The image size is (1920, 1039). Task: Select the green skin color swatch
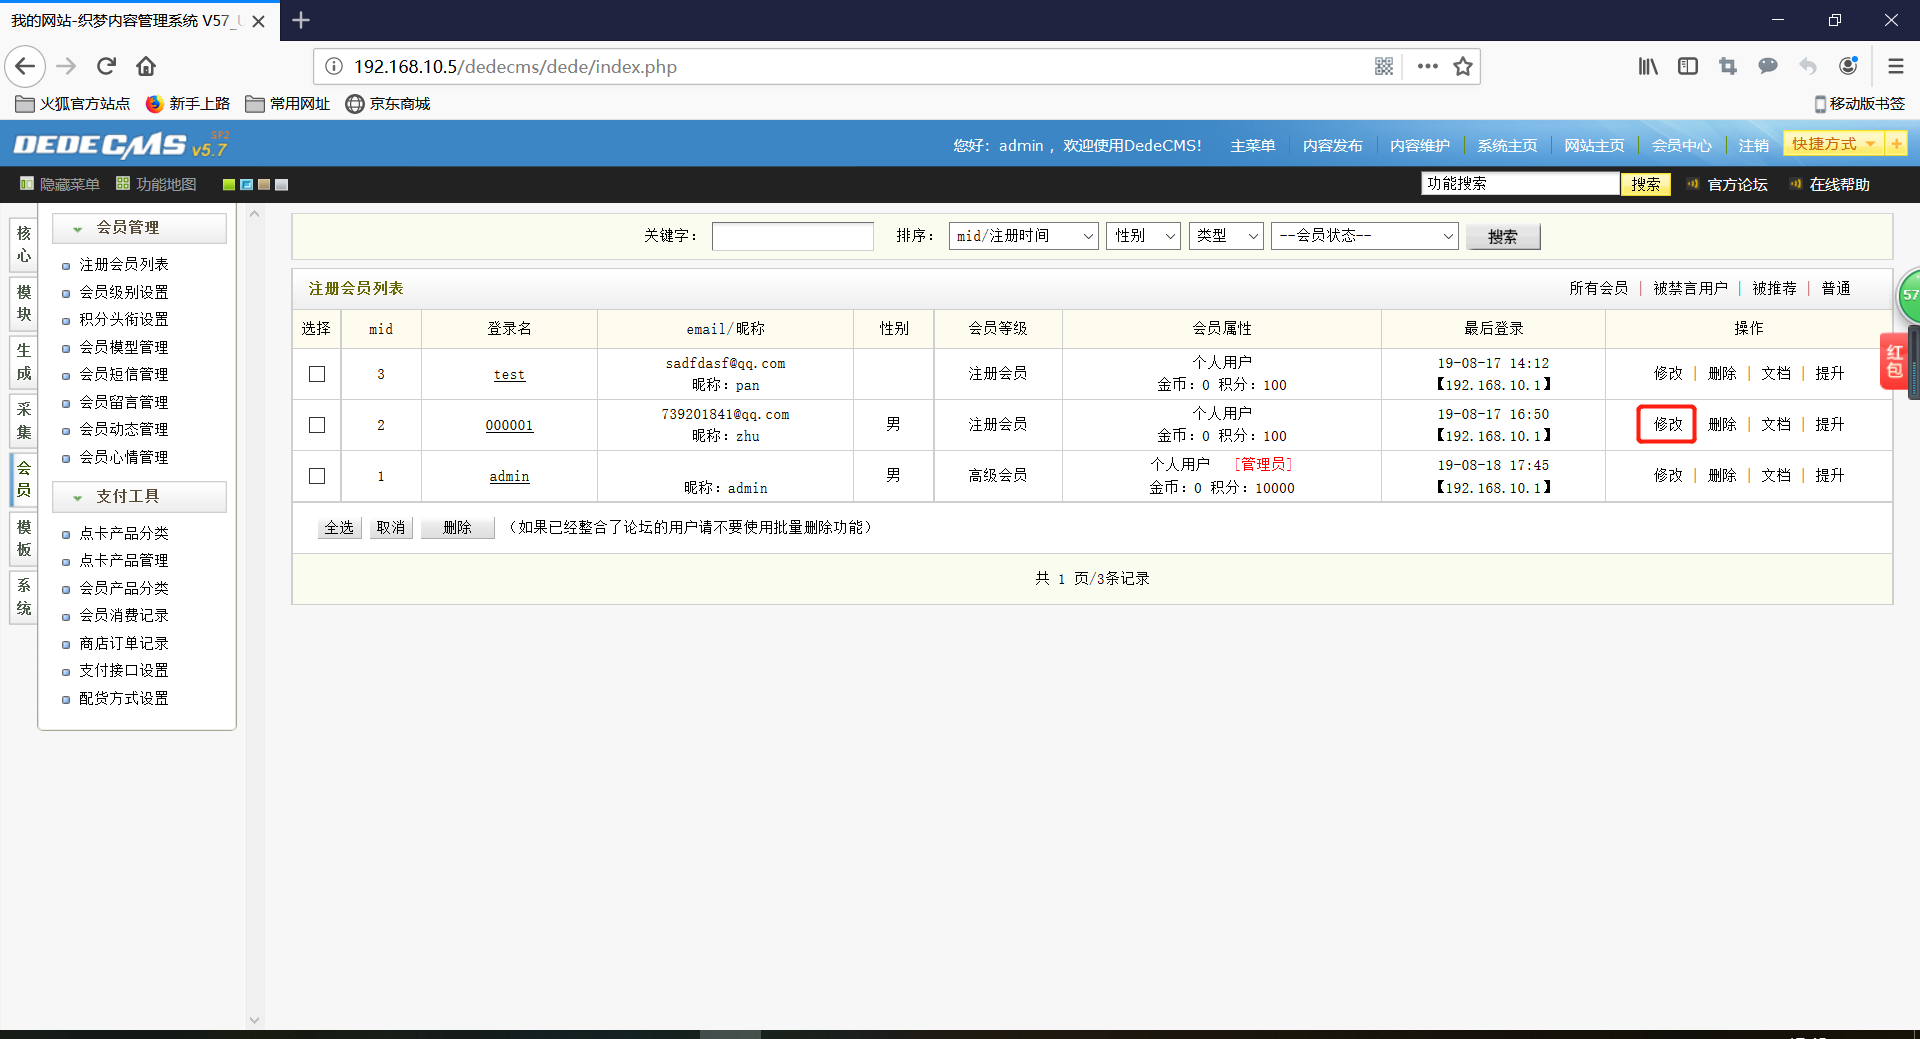tap(227, 184)
